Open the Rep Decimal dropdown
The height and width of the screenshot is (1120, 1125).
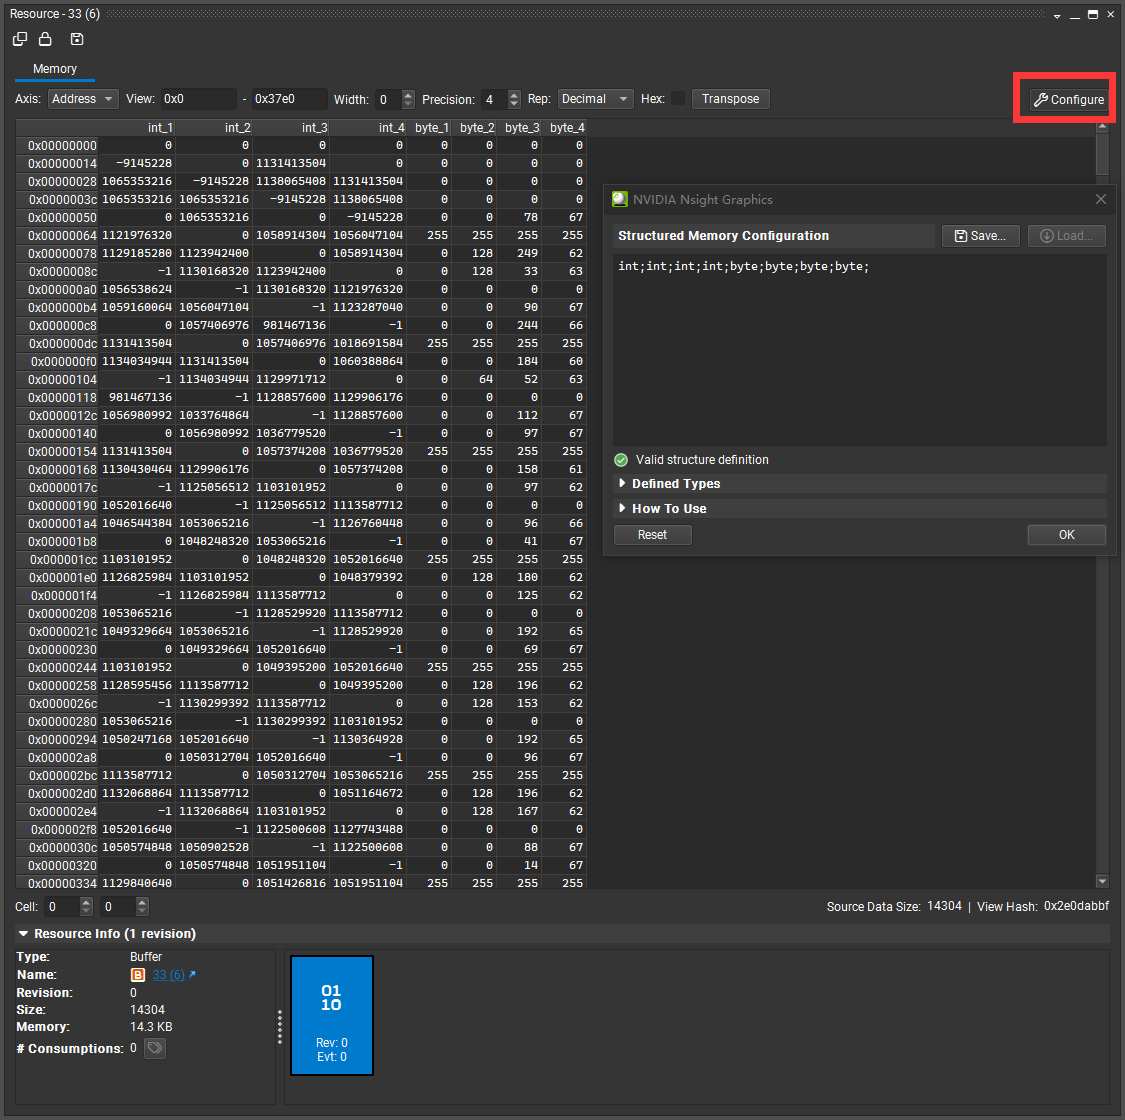tap(595, 99)
